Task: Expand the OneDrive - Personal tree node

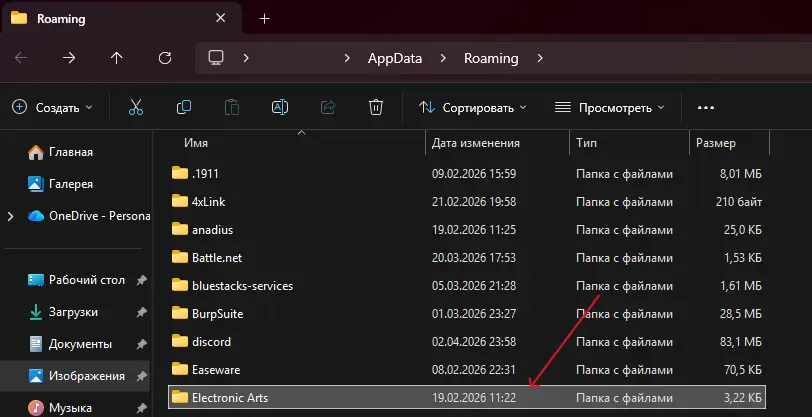Action: click(10, 217)
